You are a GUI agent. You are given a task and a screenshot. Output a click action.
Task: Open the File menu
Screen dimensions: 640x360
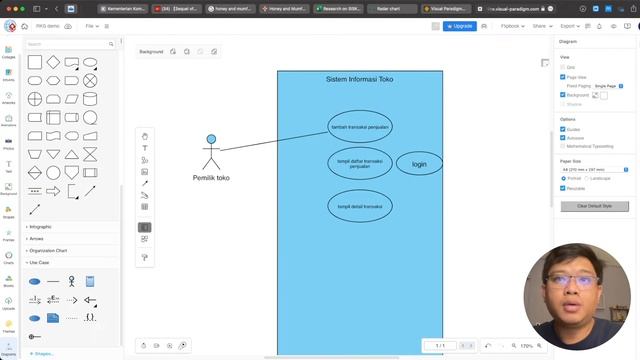[92, 26]
